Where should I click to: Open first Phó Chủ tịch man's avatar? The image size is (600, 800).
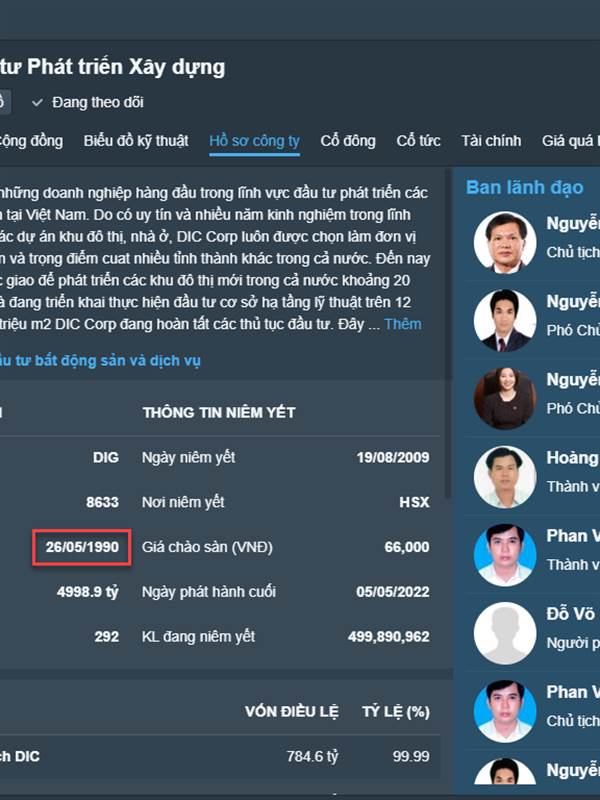[x=505, y=320]
